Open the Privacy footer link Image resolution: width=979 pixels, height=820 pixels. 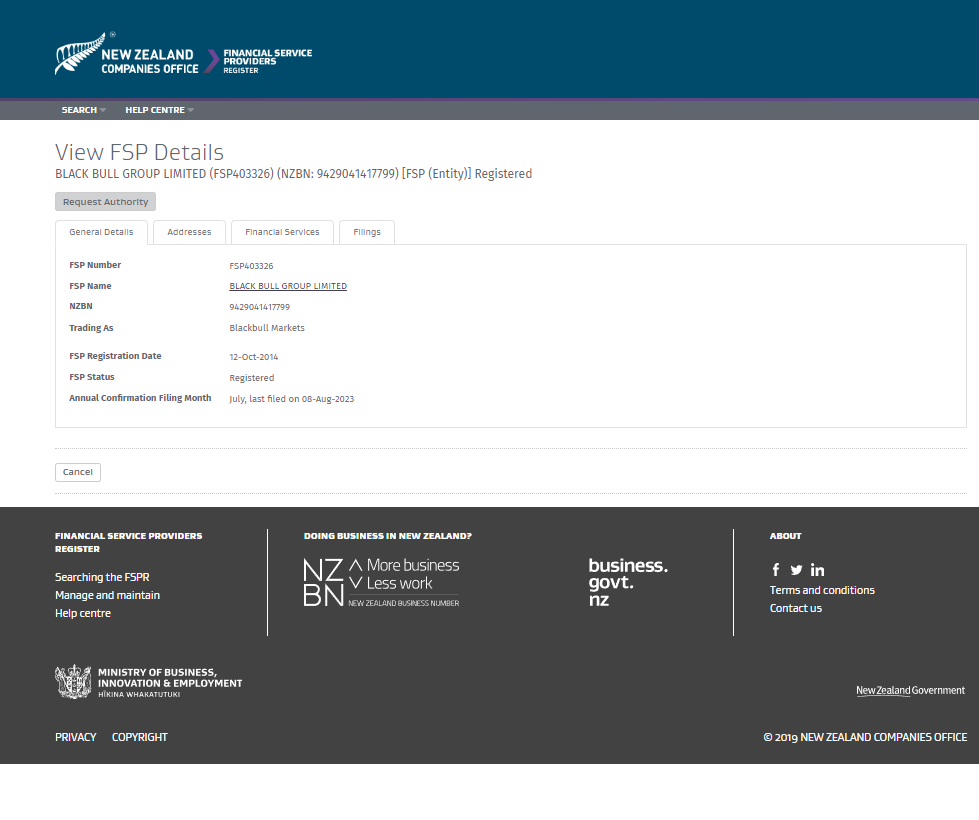76,737
